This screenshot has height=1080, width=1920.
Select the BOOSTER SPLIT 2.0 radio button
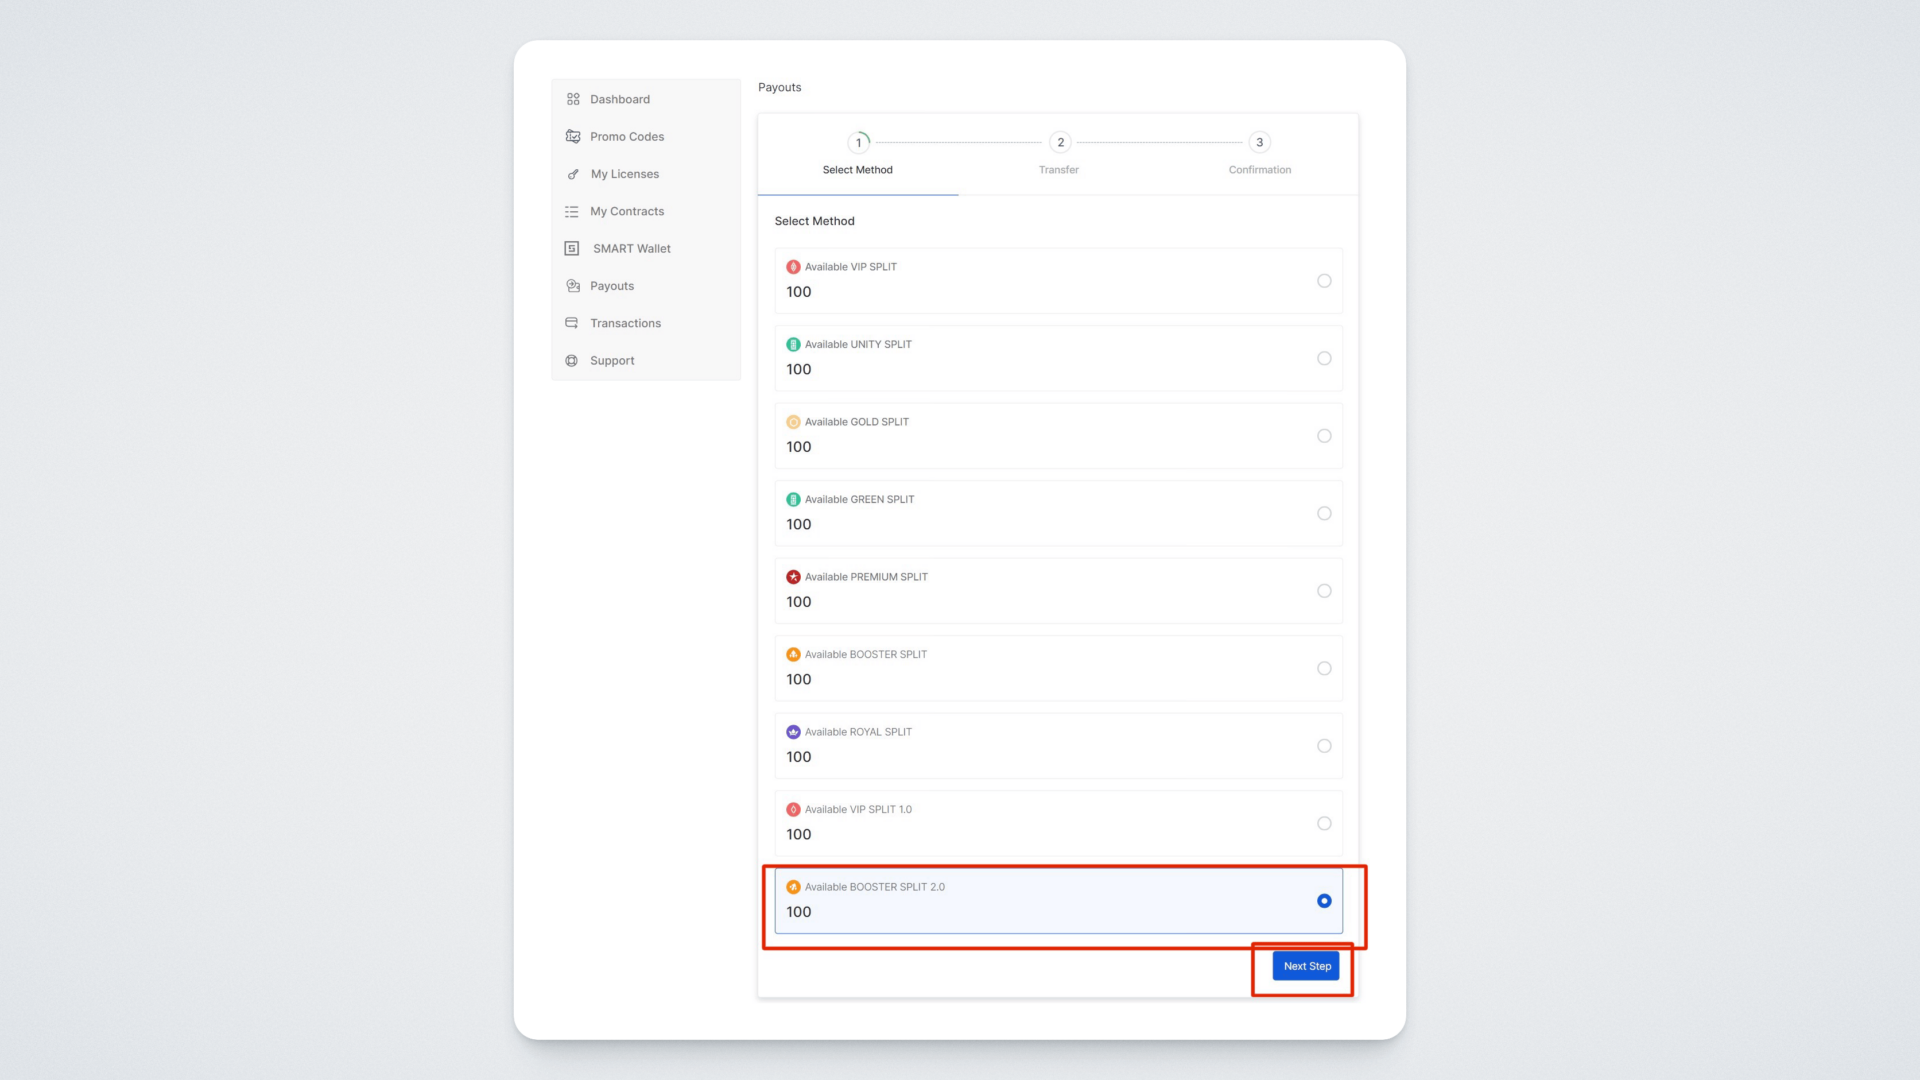tap(1324, 901)
